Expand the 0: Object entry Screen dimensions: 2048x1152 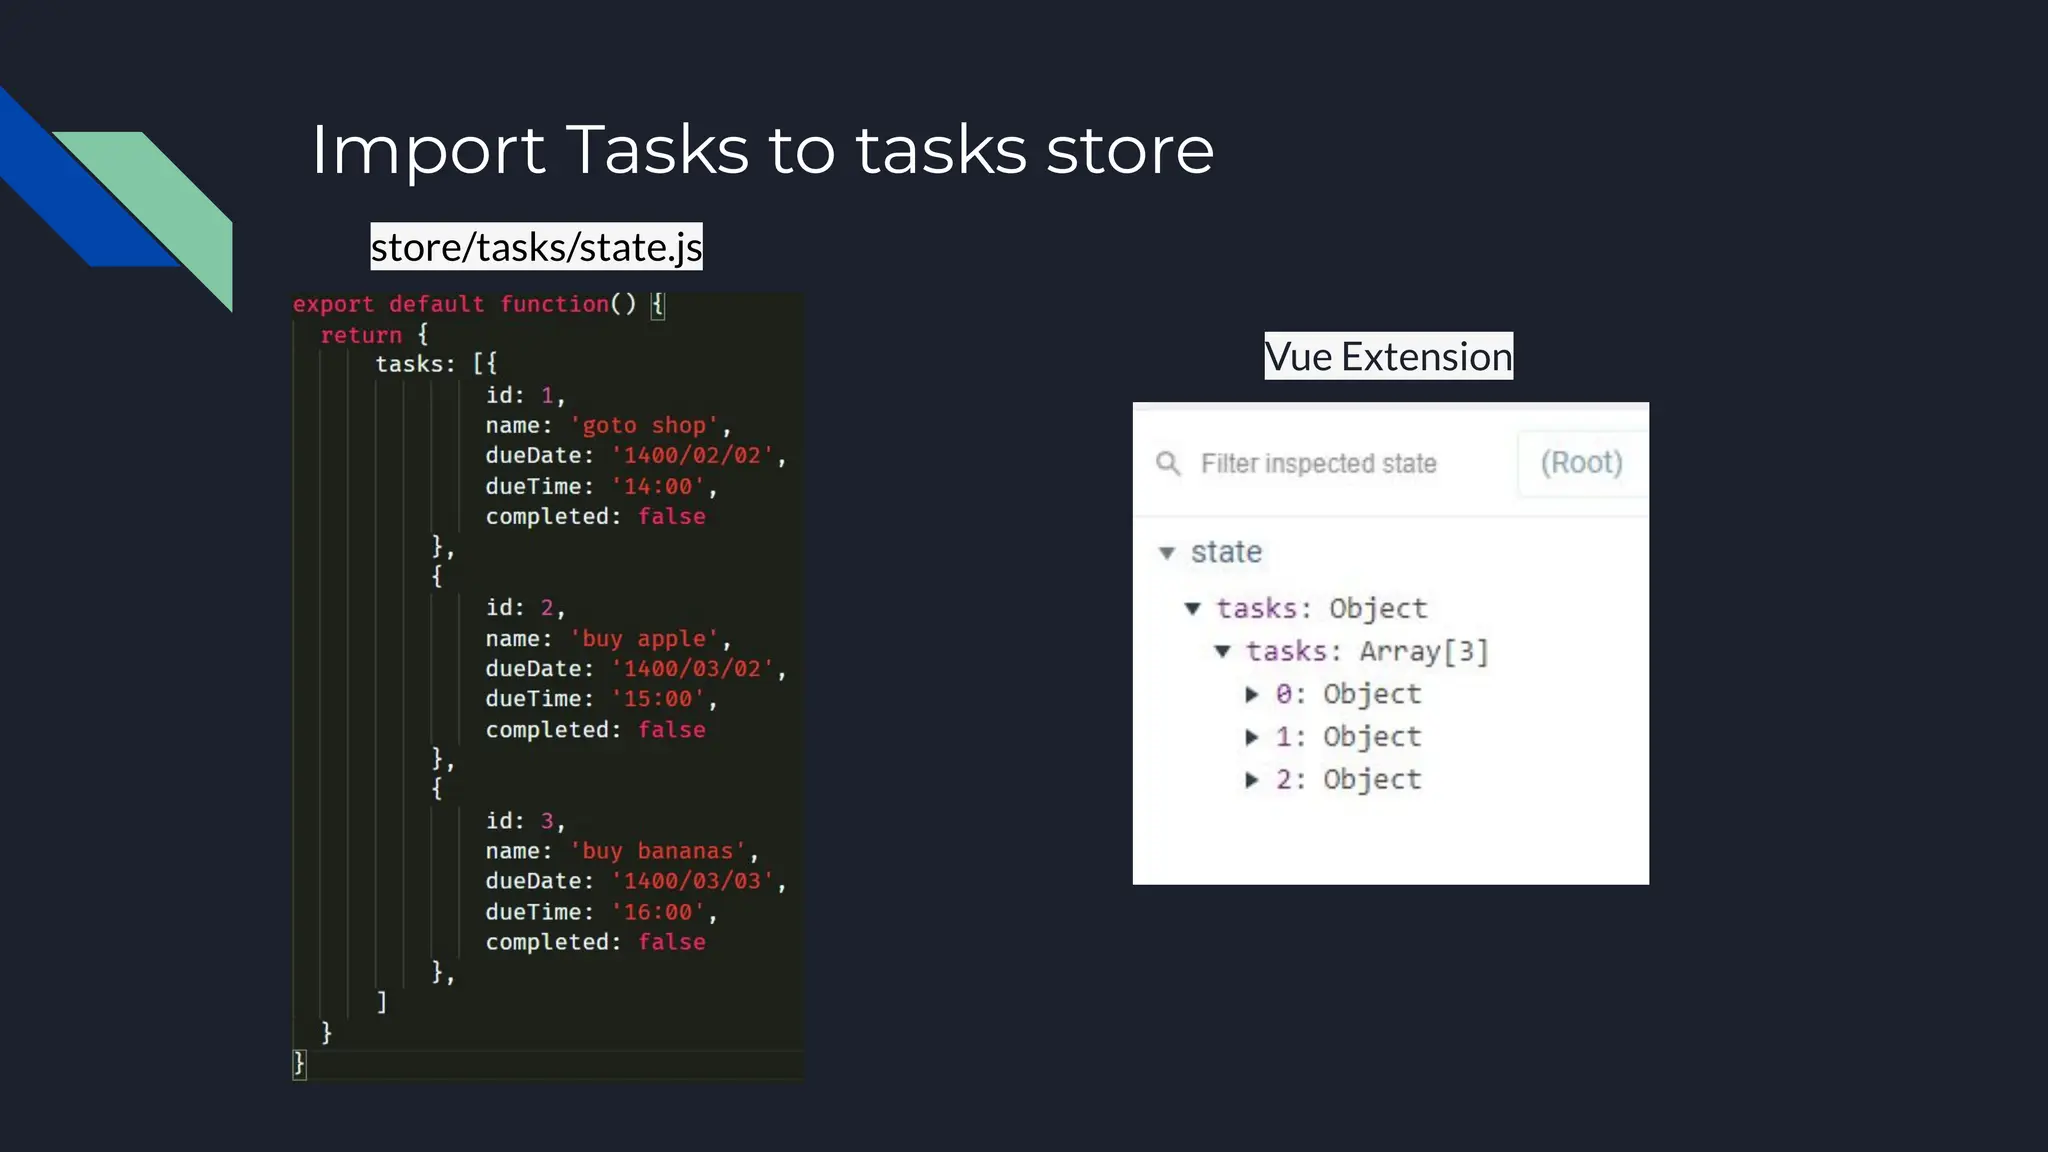coord(1251,694)
